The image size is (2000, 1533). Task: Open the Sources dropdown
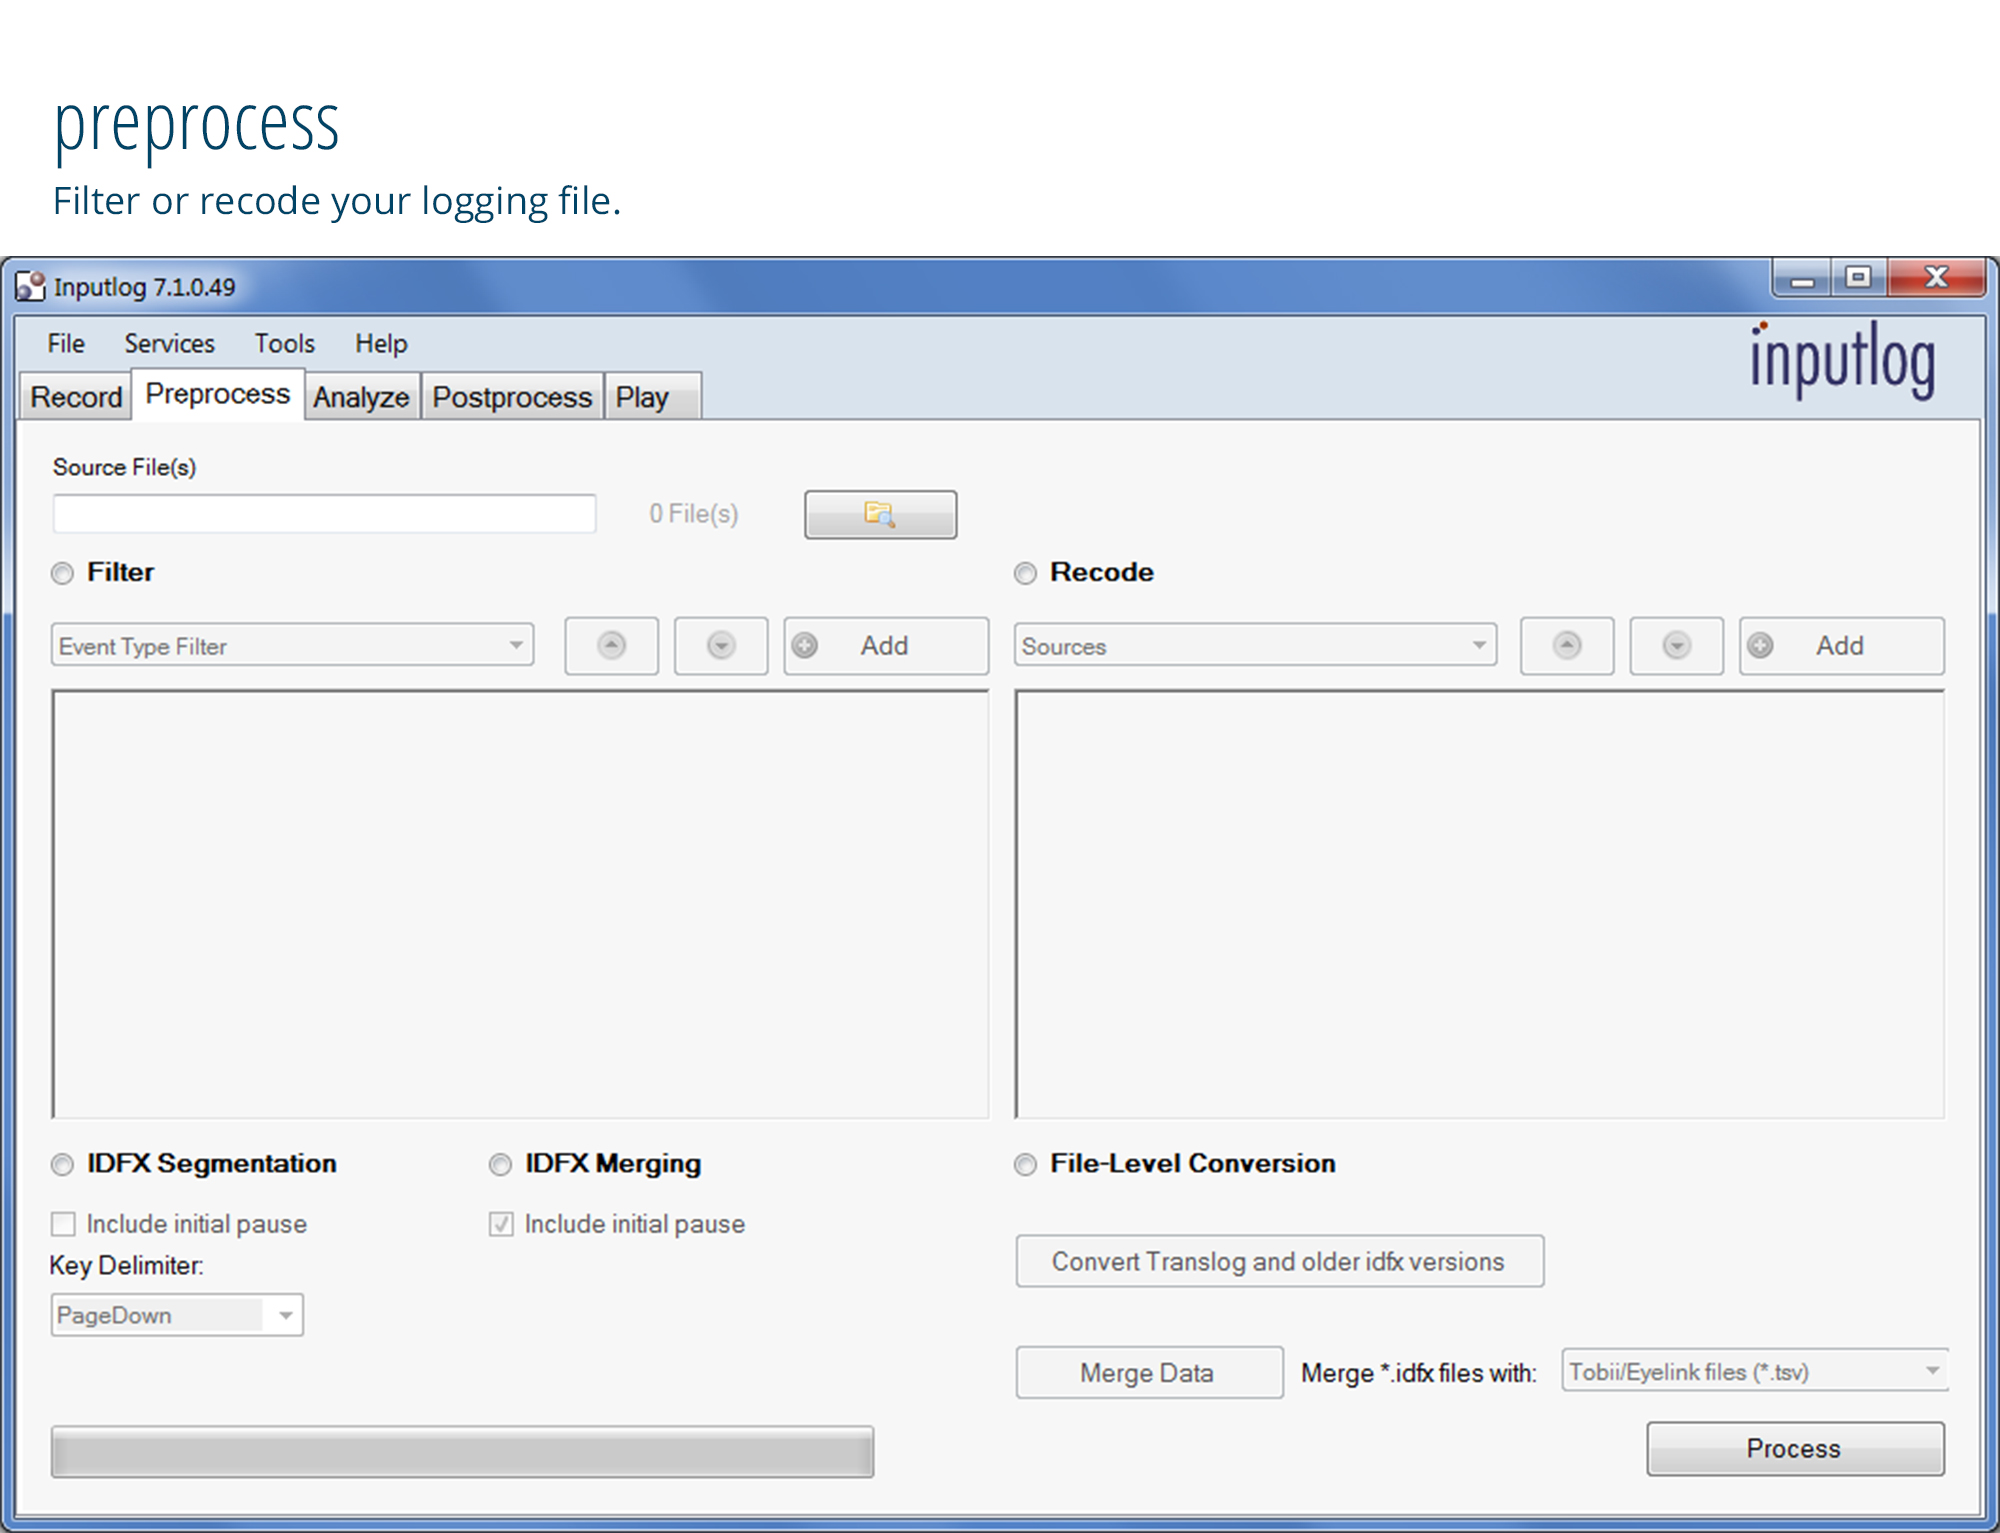[1255, 646]
